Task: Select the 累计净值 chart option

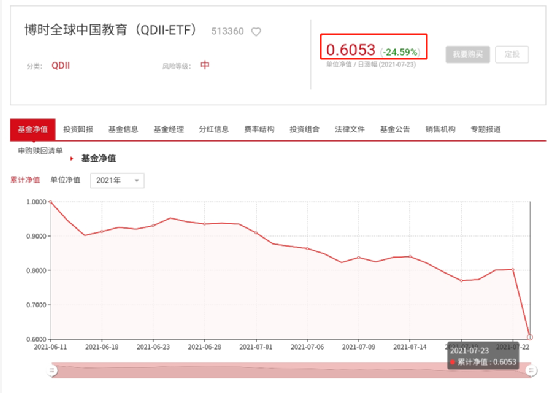Action: [x=25, y=180]
